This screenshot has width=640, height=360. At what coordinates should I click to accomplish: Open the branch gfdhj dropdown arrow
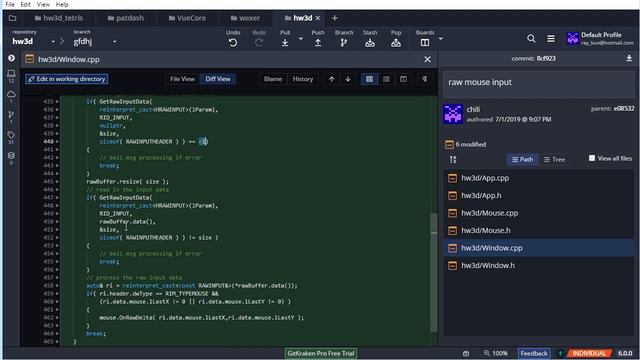(115, 42)
